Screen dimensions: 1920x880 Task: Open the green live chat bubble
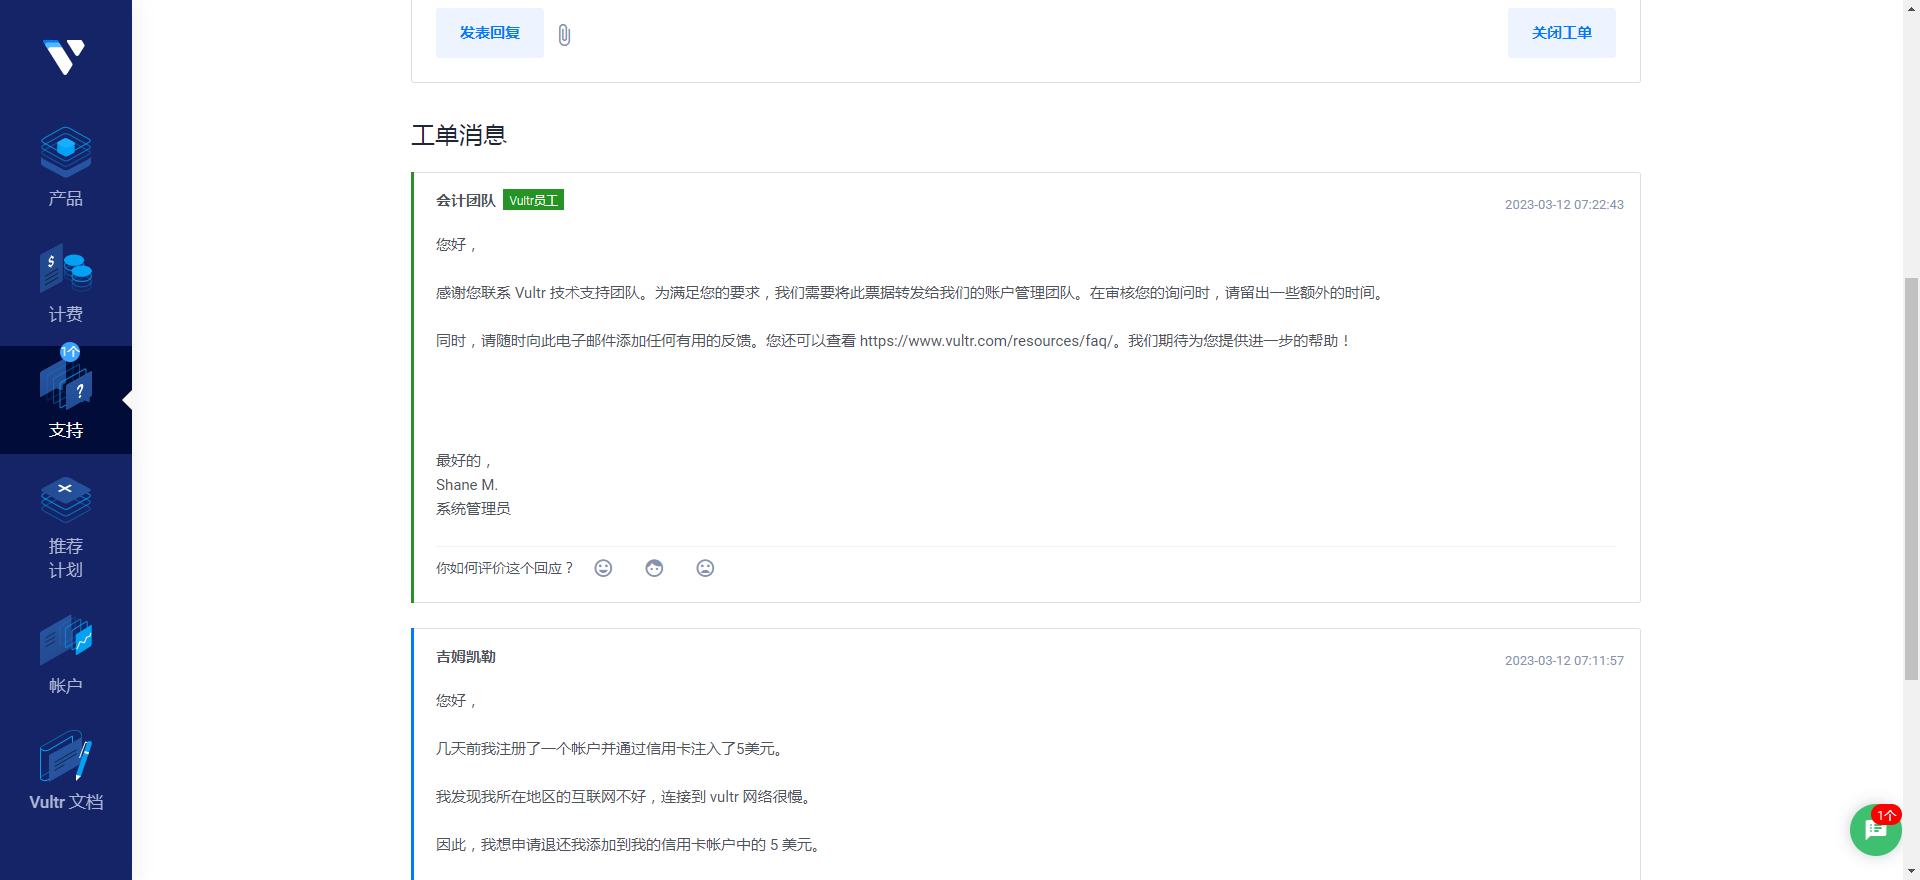tap(1875, 830)
